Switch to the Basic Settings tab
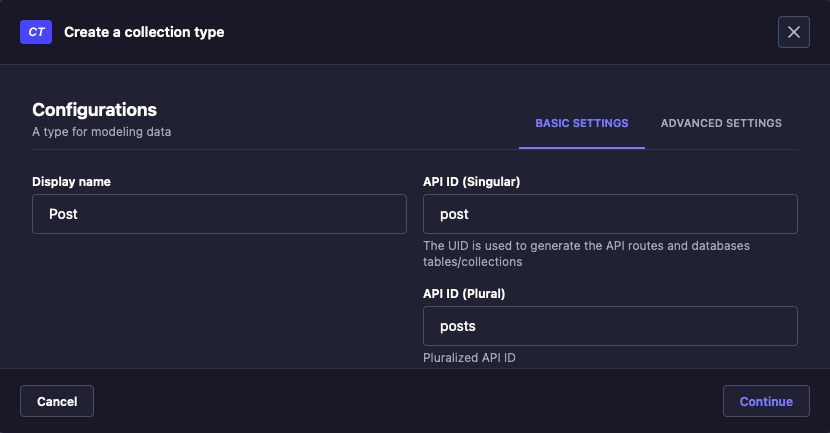830x433 pixels. click(x=581, y=123)
